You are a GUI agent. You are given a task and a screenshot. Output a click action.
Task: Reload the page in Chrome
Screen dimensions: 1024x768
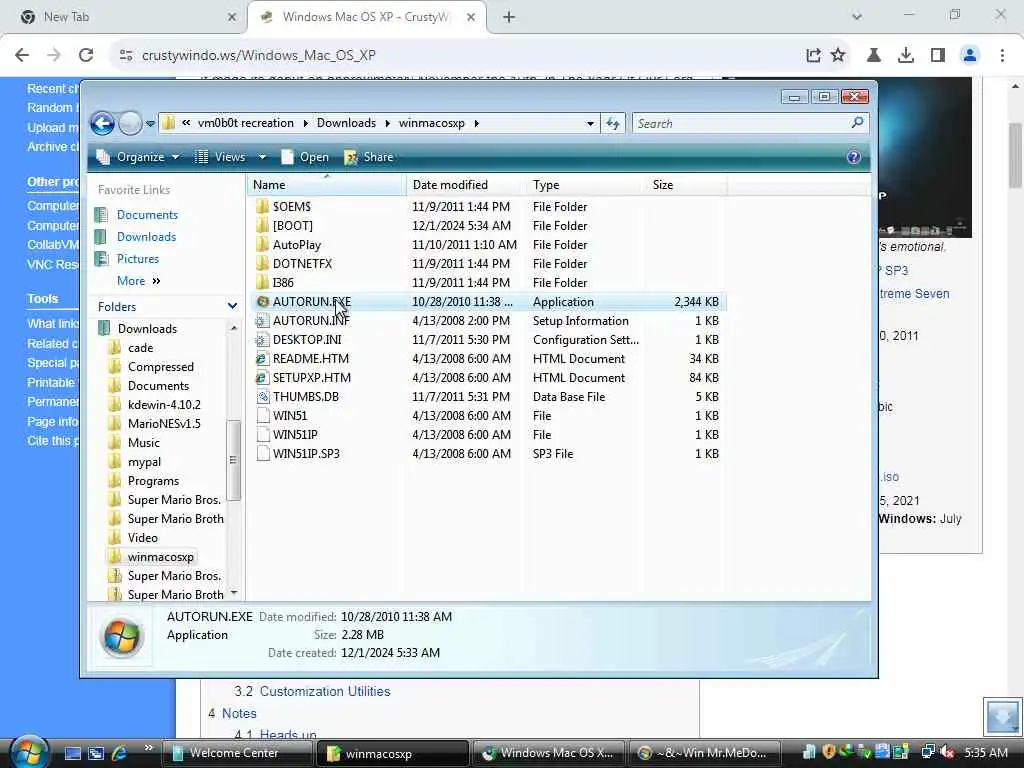(x=86, y=56)
